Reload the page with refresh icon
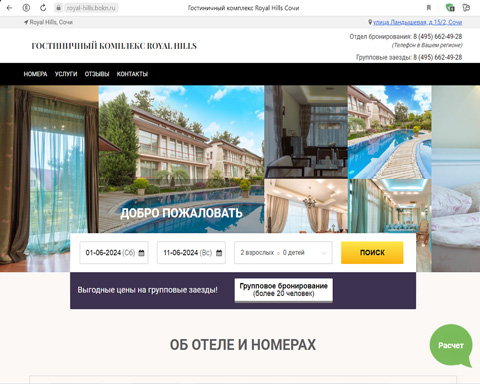 43,8
